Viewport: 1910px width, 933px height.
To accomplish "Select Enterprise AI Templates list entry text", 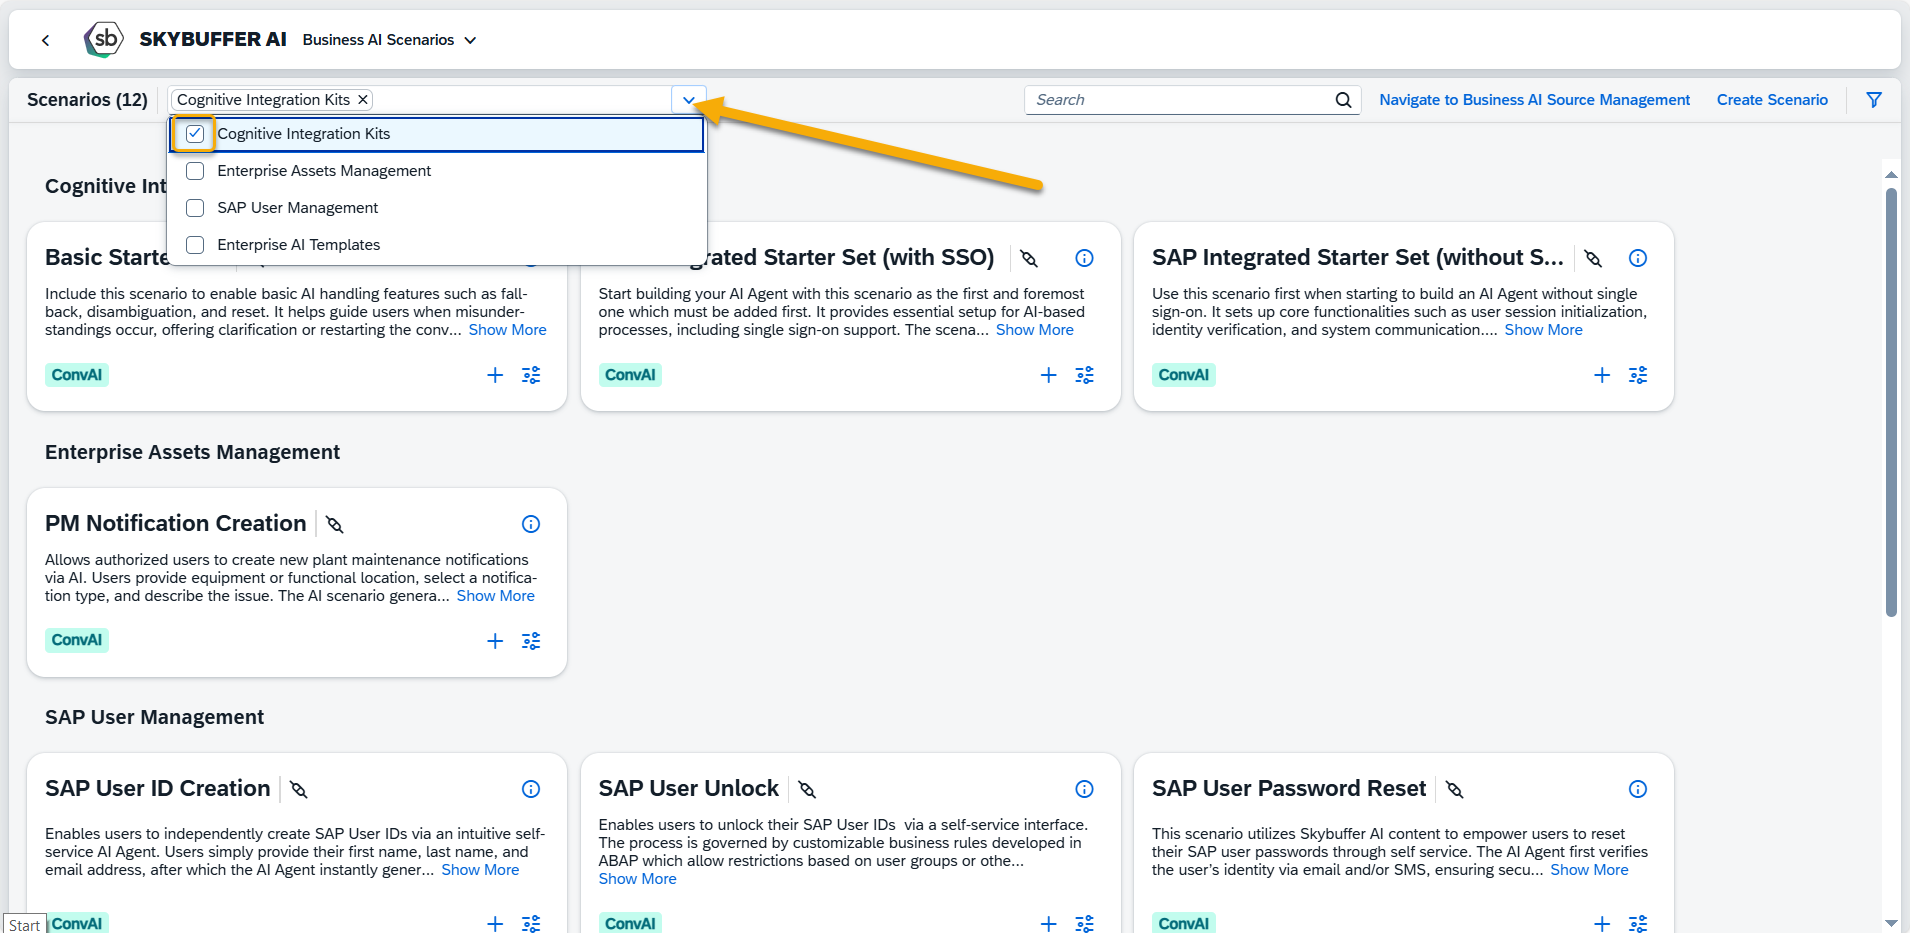I will (x=299, y=245).
